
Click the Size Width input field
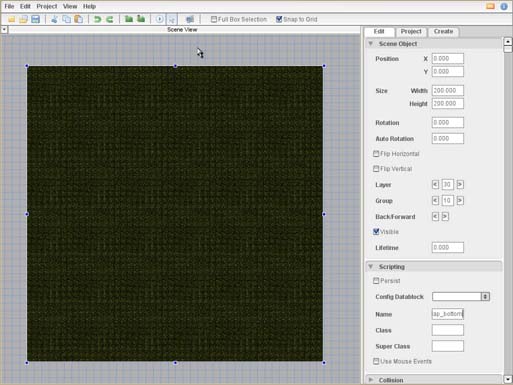448,90
